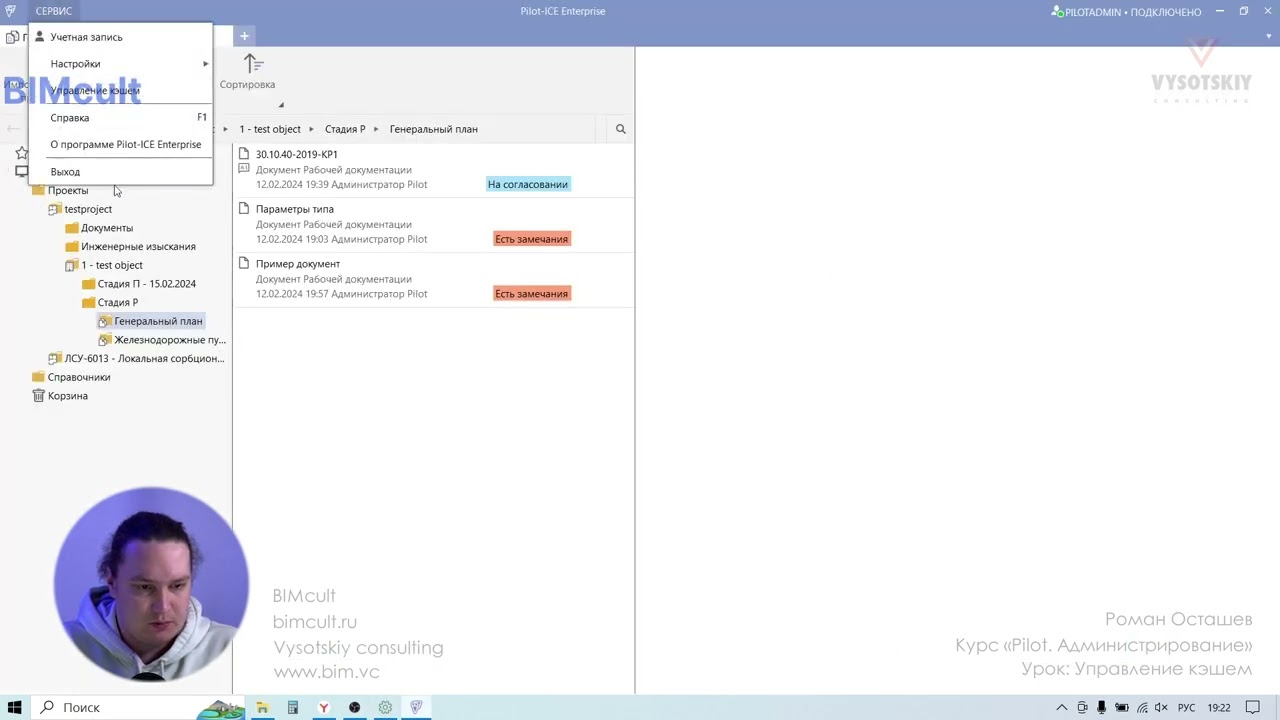Click the Pilot-ICE logo in the title bar
Viewport: 1280px width, 720px height.
[x=11, y=11]
